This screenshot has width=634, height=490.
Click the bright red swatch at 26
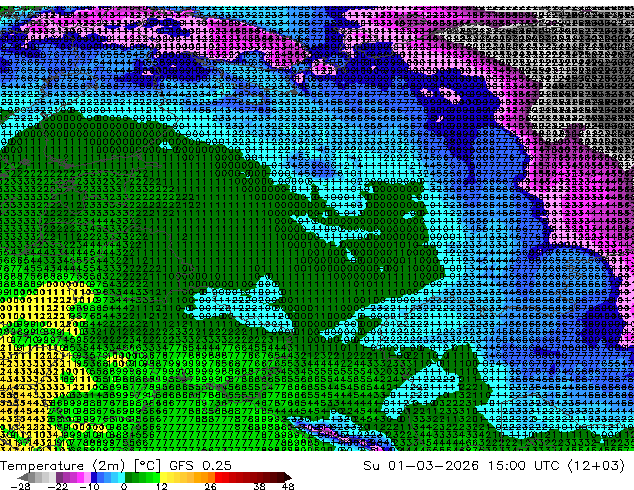click(x=218, y=477)
